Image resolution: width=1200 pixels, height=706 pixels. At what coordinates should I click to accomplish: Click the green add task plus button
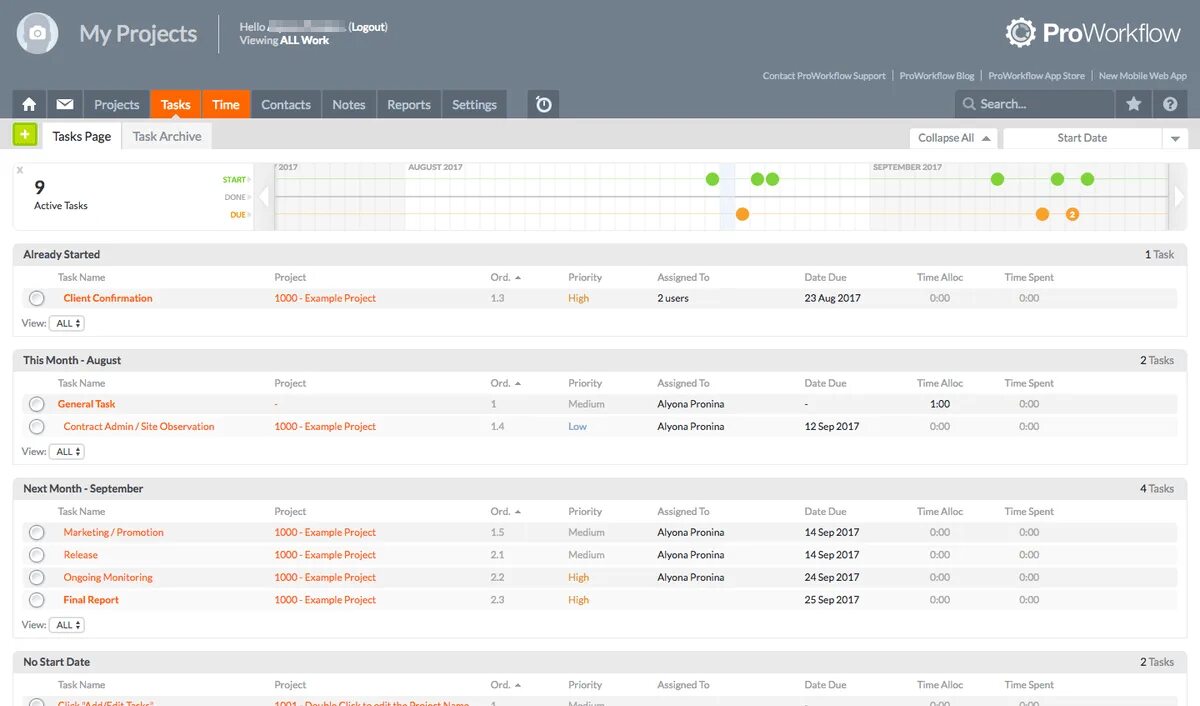coord(25,134)
